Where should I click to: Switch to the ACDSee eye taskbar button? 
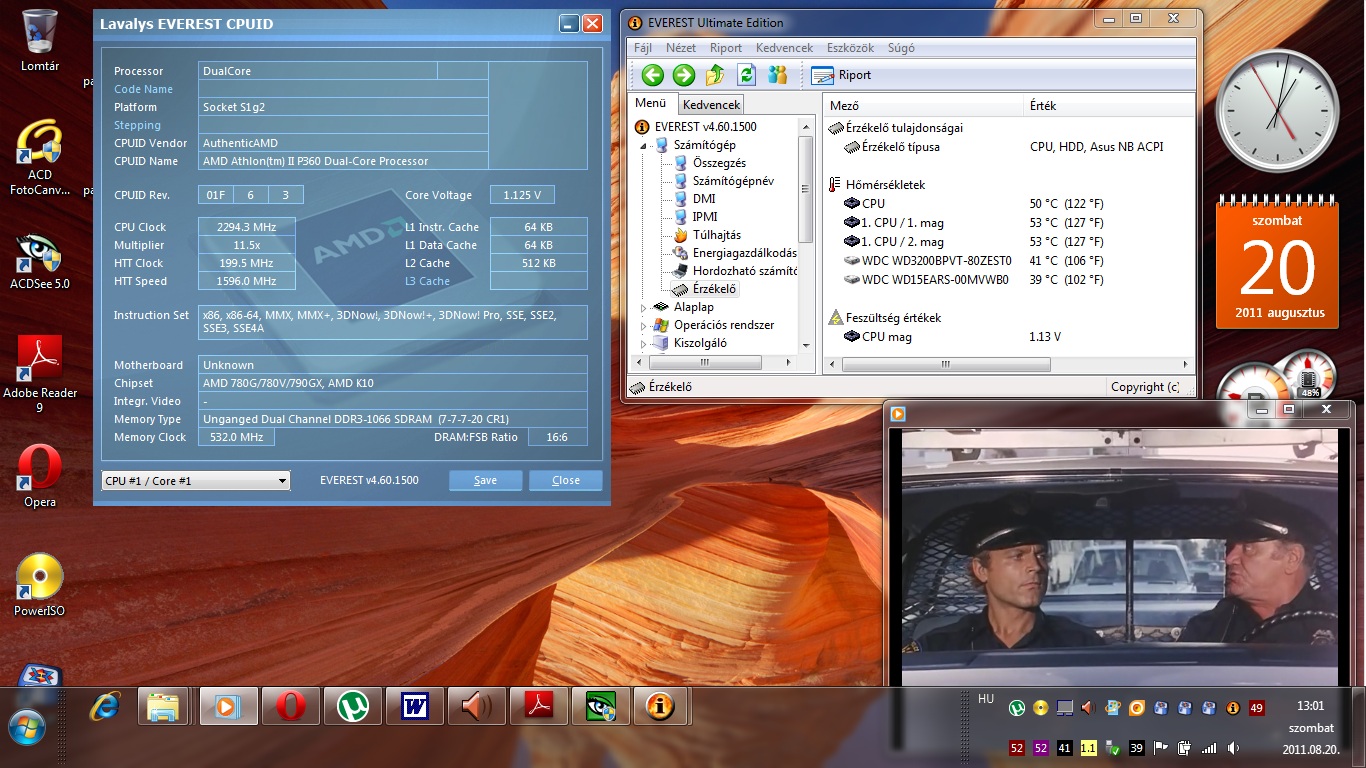tap(599, 707)
